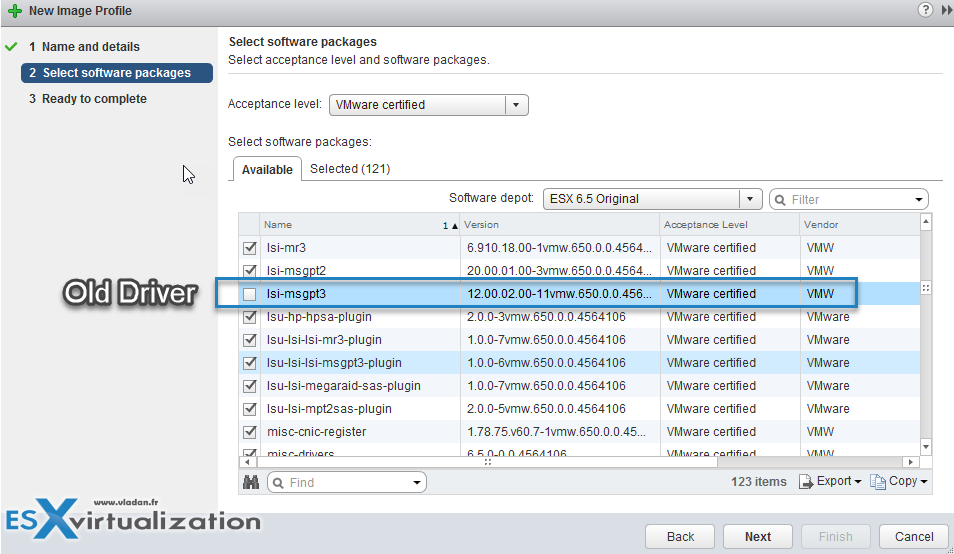Open the Find field dropdown arrow
This screenshot has width=954, height=554.
click(x=416, y=483)
